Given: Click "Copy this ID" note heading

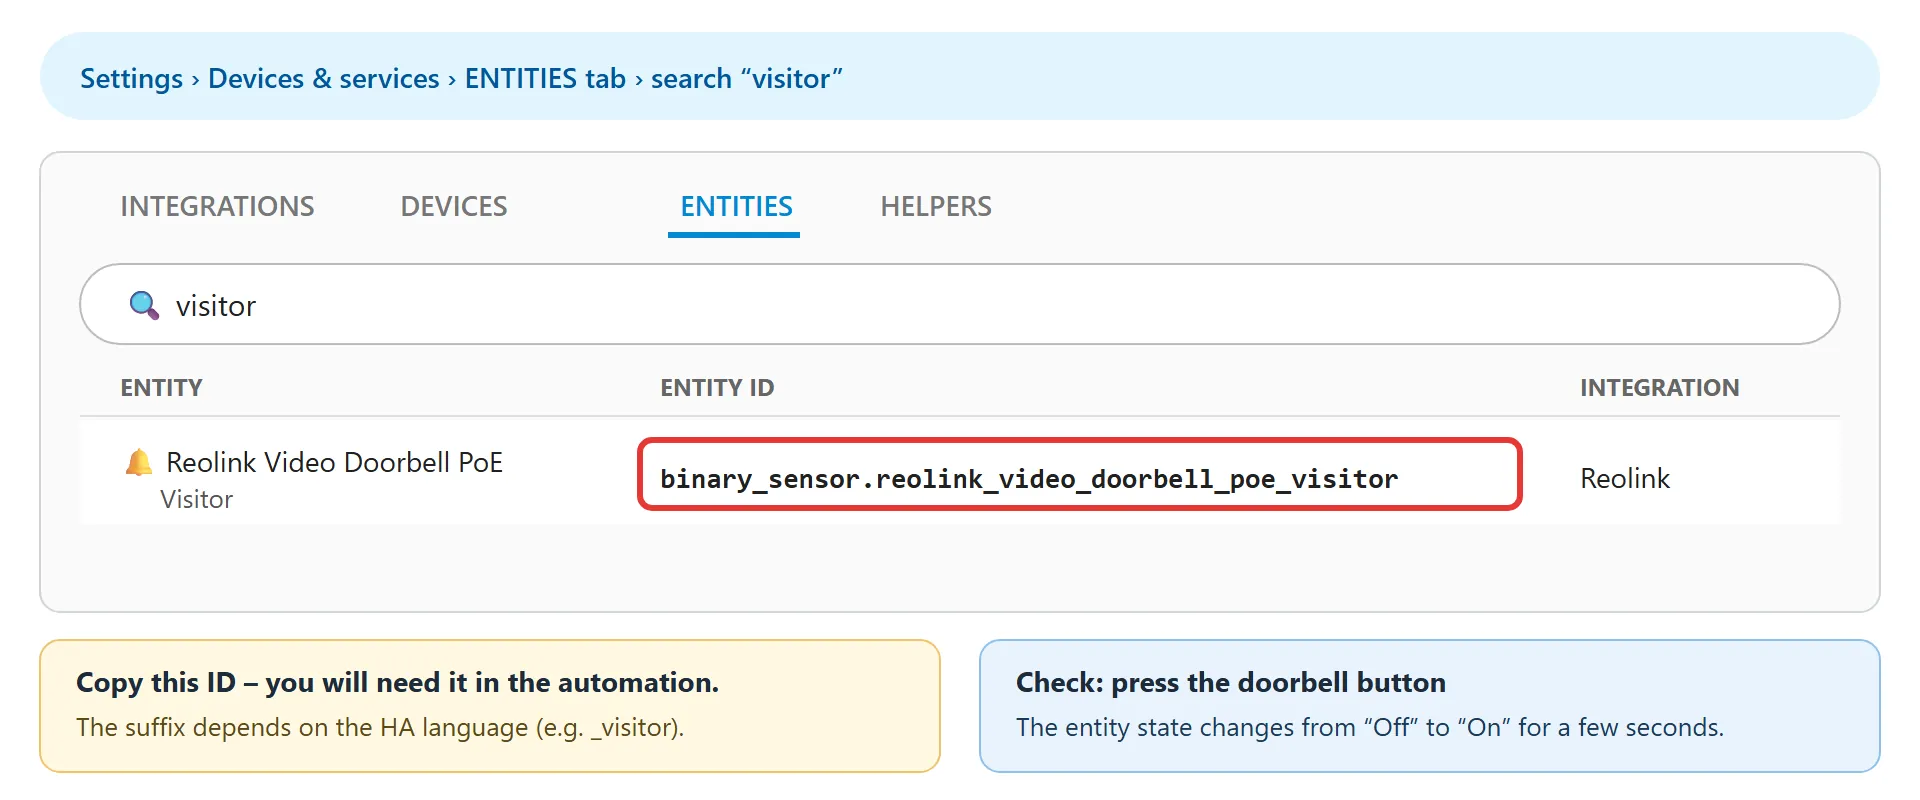Looking at the screenshot, I should 398,682.
